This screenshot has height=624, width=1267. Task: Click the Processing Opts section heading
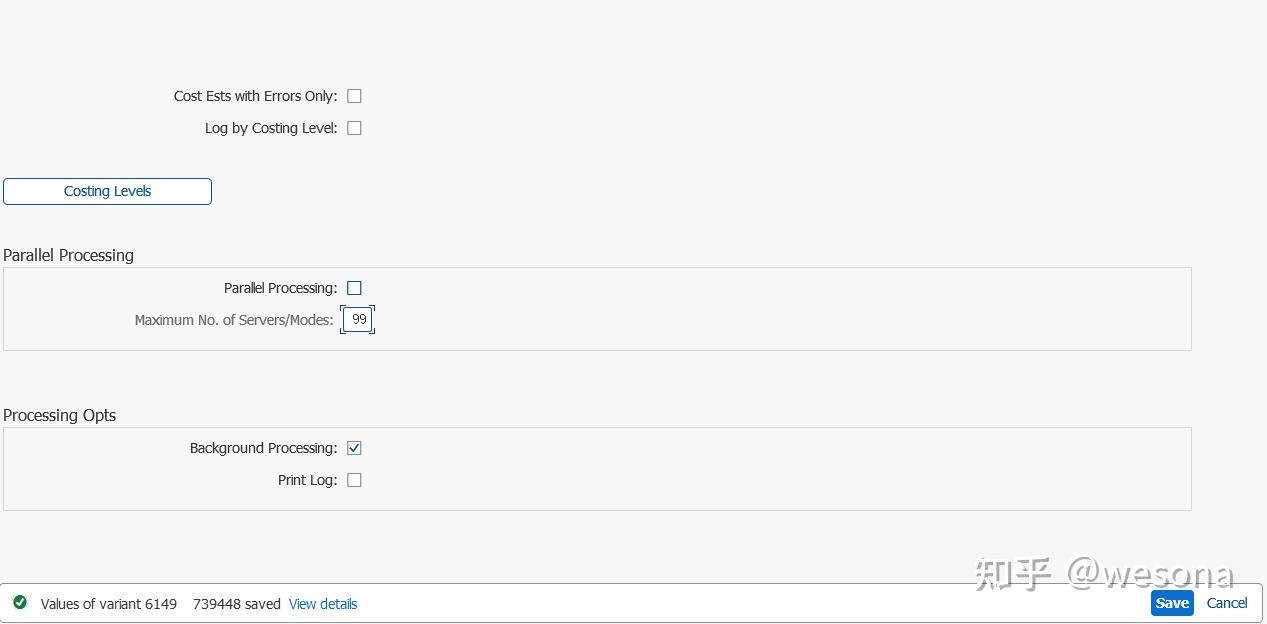60,415
